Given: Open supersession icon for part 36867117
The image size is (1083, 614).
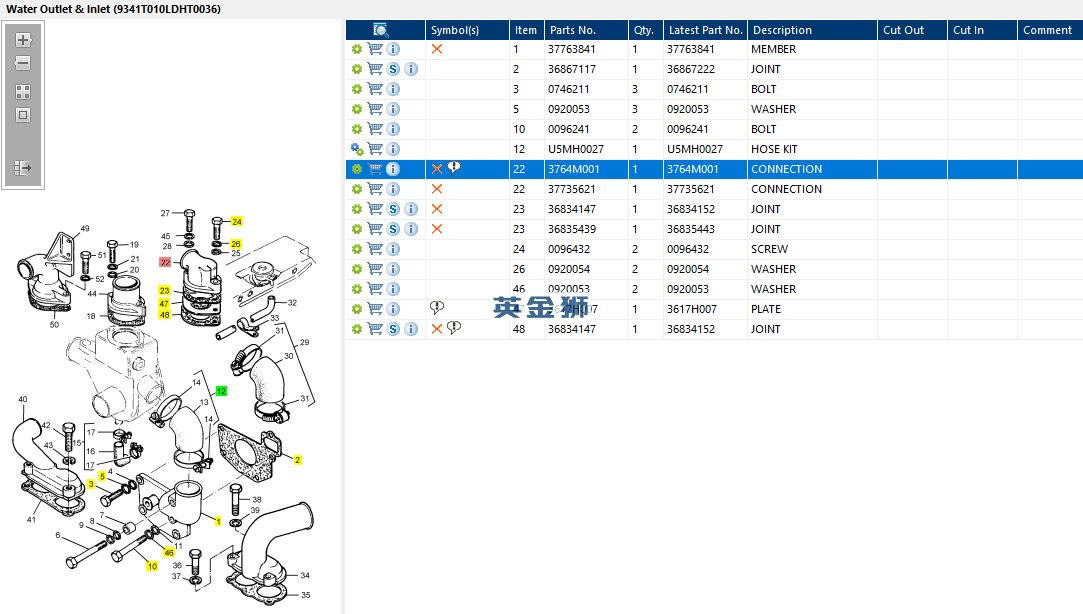Looking at the screenshot, I should [x=393, y=69].
